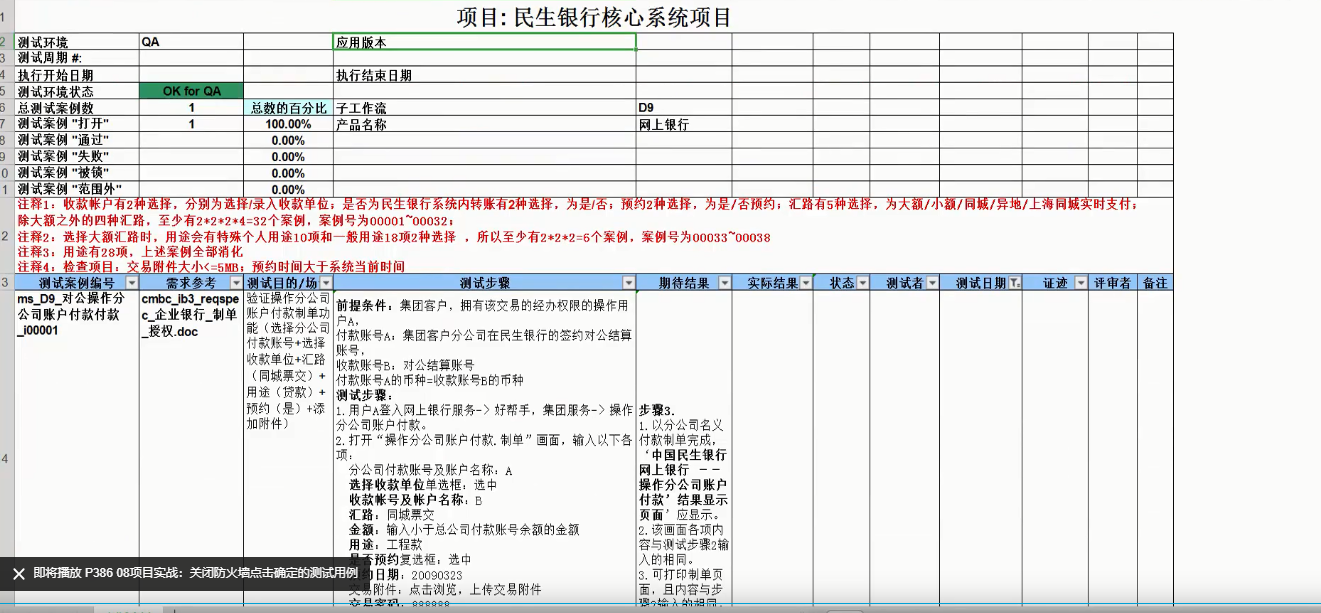The height and width of the screenshot is (613, 1321).
Task: Open active filter button on 测试日期 column
Action: pos(1014,284)
